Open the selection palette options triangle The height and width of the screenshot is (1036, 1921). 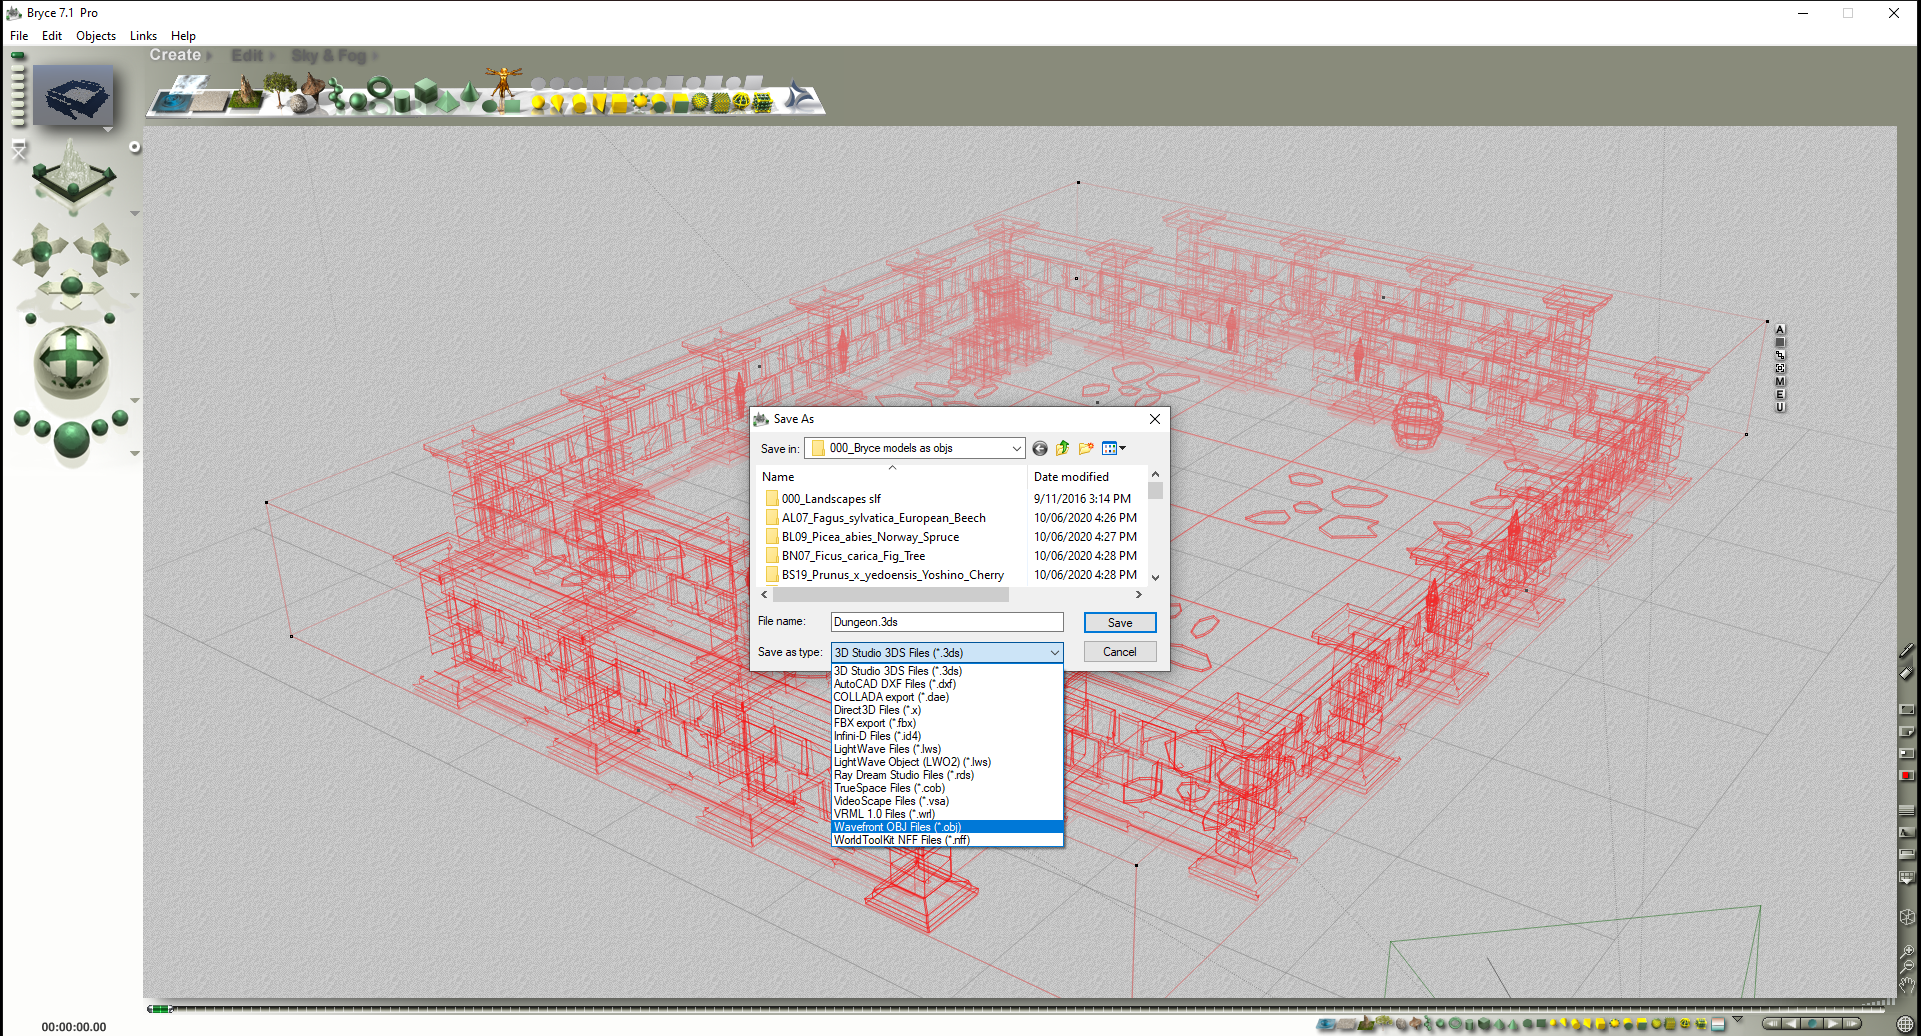tap(1737, 1020)
